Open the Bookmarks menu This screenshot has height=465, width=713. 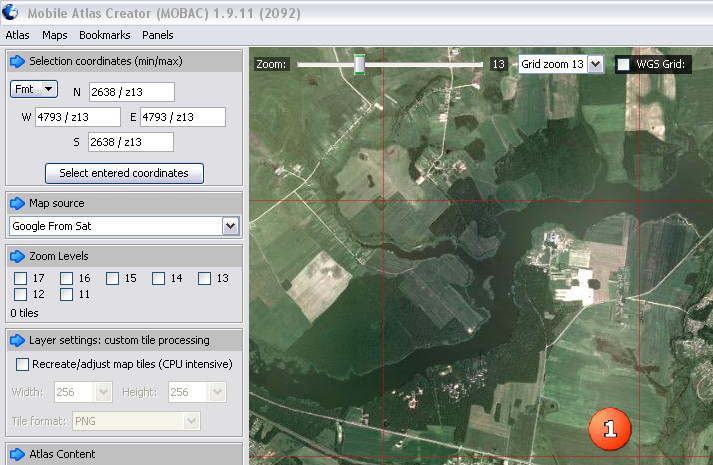[x=105, y=35]
